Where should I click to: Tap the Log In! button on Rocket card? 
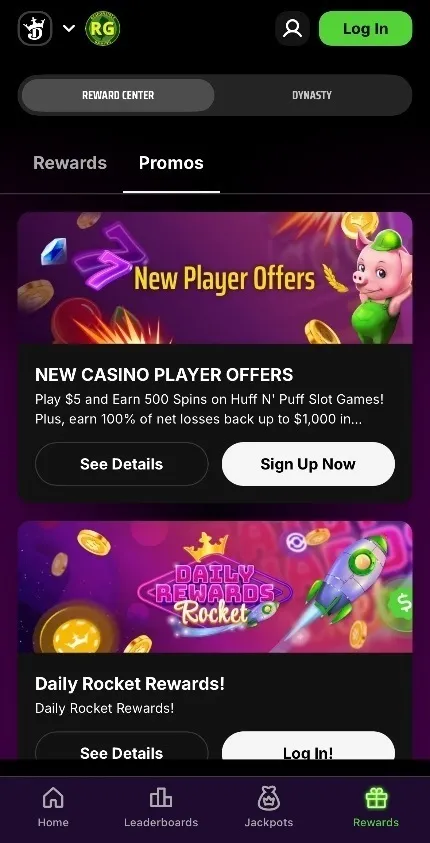tap(308, 747)
